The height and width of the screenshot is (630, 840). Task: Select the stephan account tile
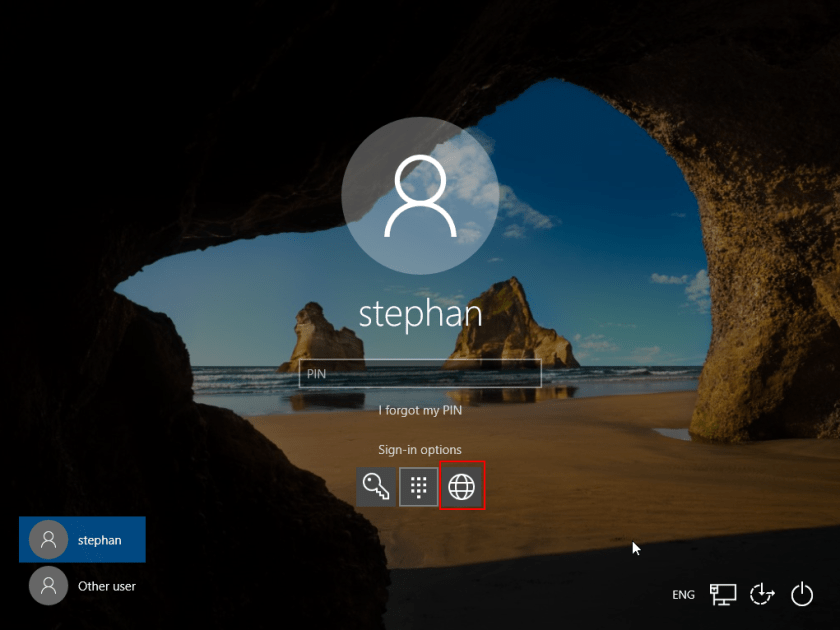pyautogui.click(x=82, y=539)
